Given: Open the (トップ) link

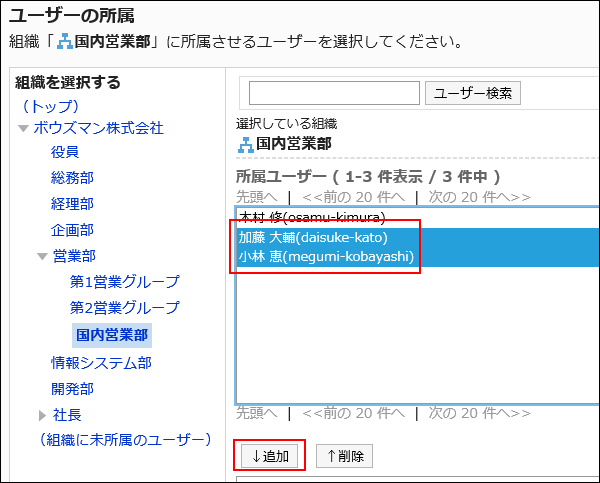Looking at the screenshot, I should [50, 105].
